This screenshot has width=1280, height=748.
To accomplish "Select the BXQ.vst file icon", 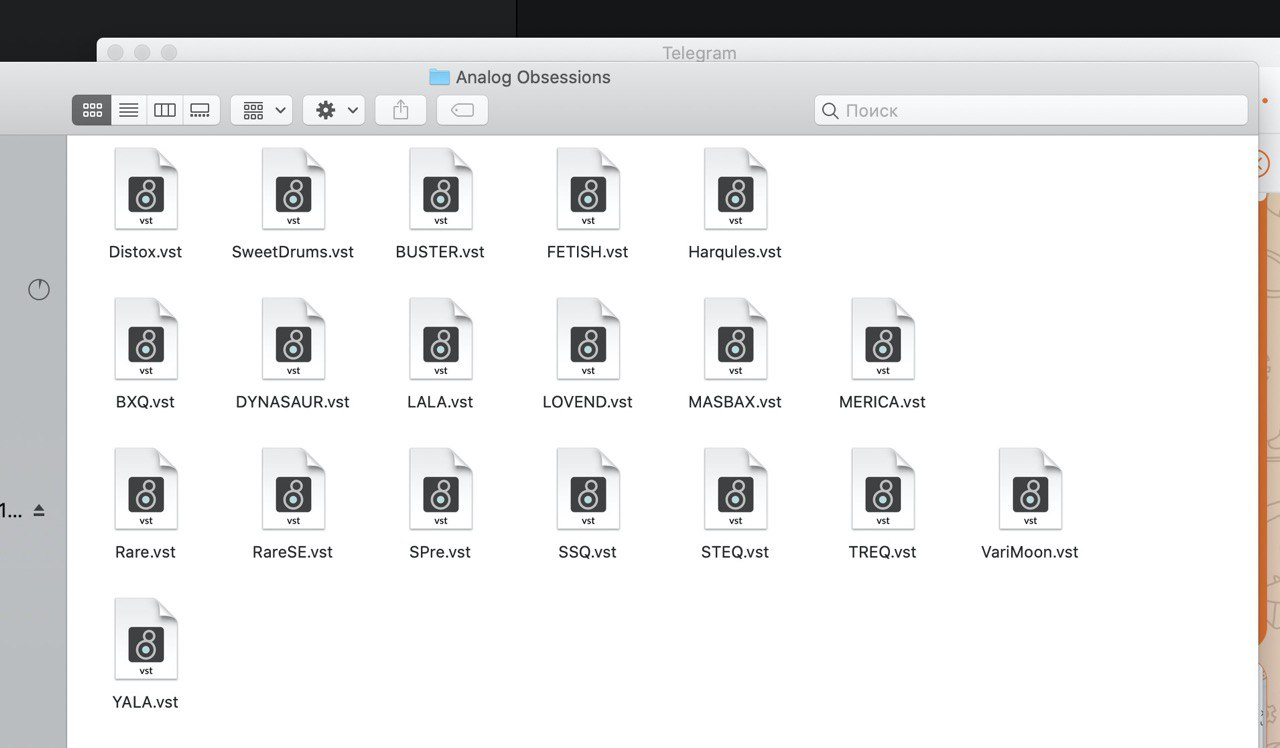I will tap(146, 339).
